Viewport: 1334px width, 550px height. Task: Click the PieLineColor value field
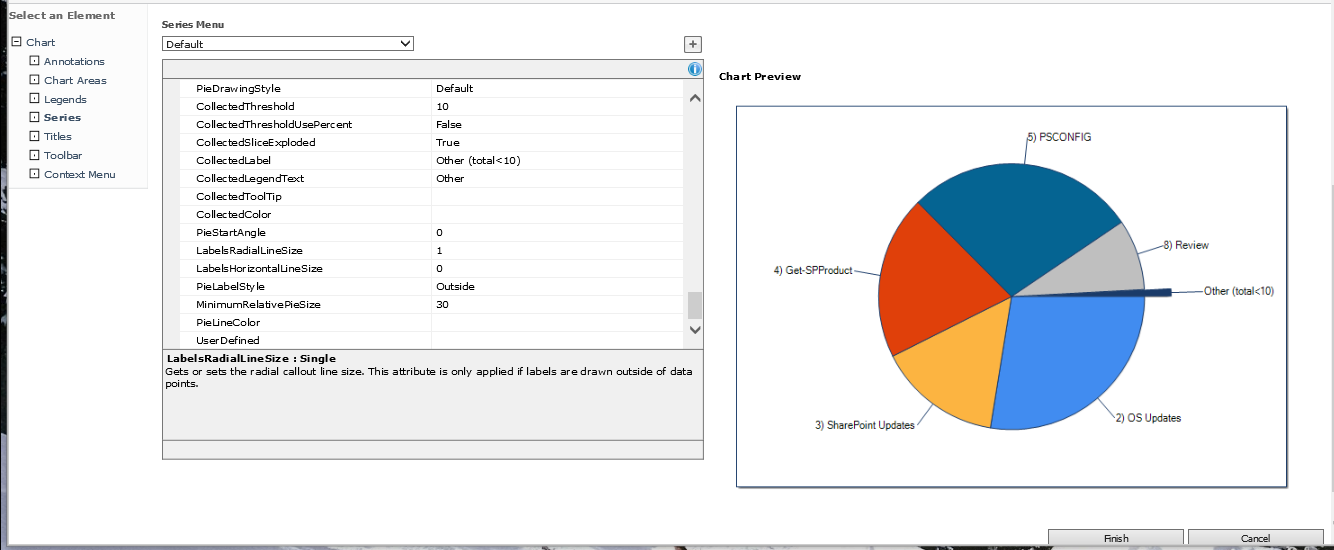click(x=557, y=322)
